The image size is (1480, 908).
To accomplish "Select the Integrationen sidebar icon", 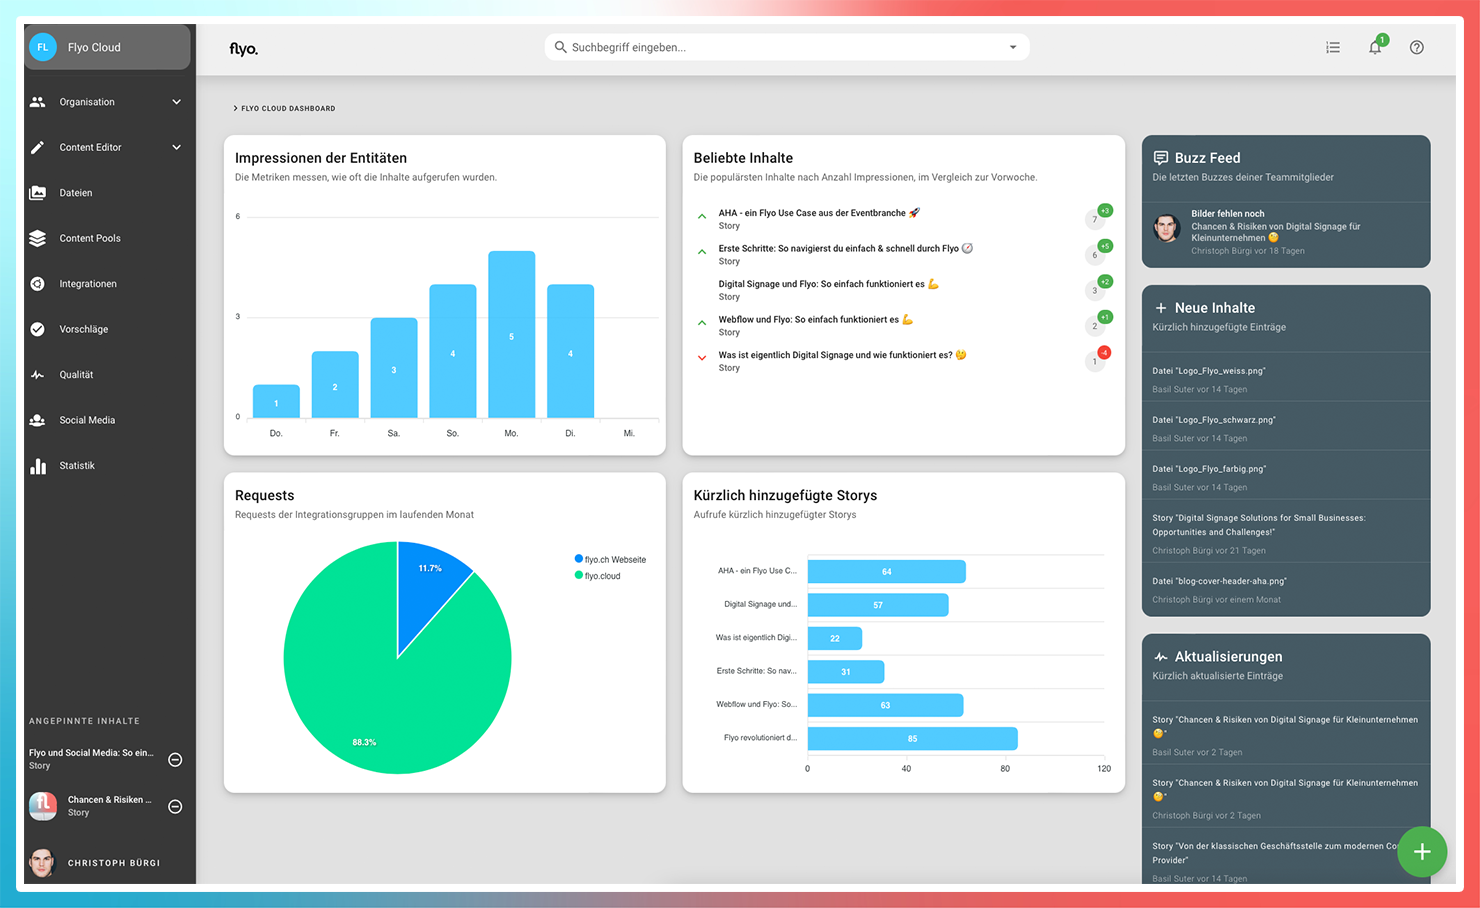I will point(38,284).
